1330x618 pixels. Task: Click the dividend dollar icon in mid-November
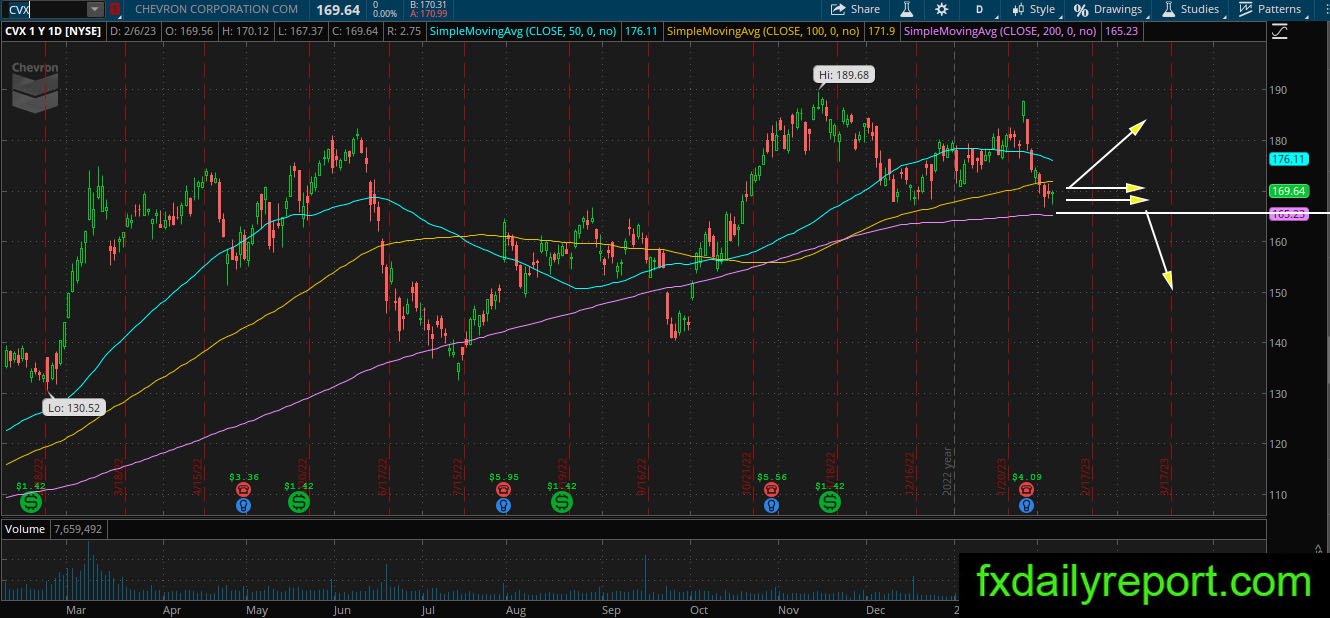(830, 502)
